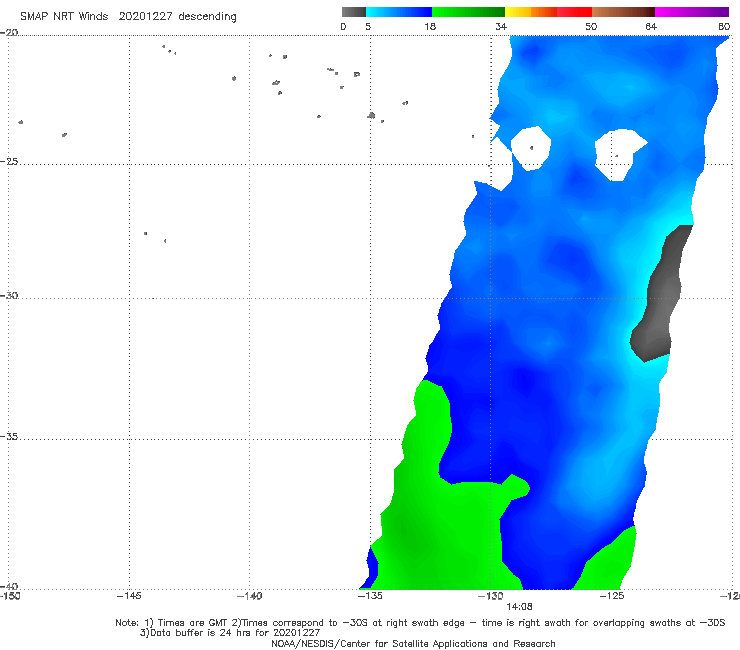
Task: Click the blue segment of the color scale
Action: pos(399,12)
